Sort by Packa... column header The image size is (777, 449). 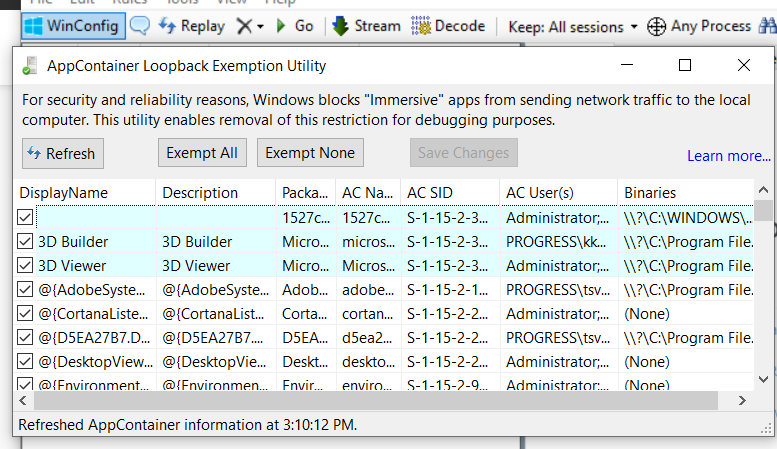point(306,192)
